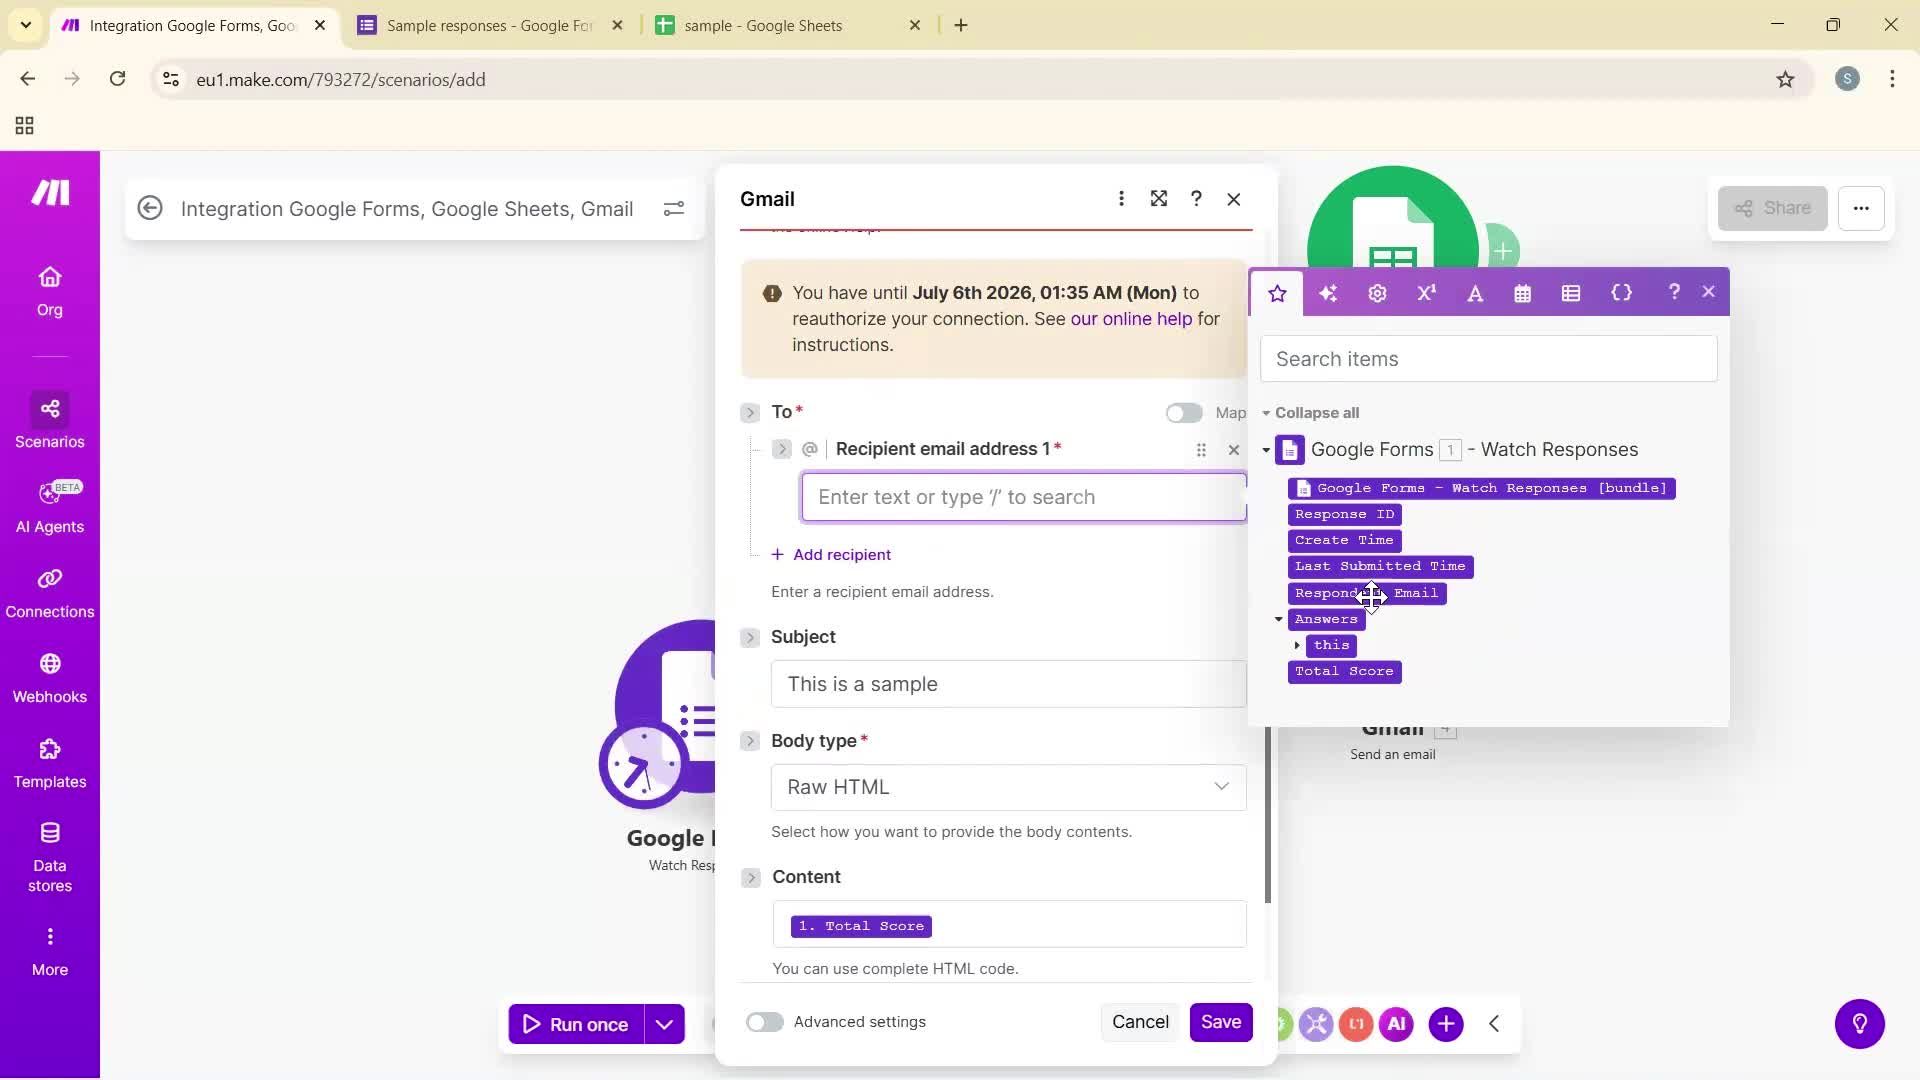Toggle the Map switch for recipient field
The image size is (1920, 1080).
(x=1184, y=412)
